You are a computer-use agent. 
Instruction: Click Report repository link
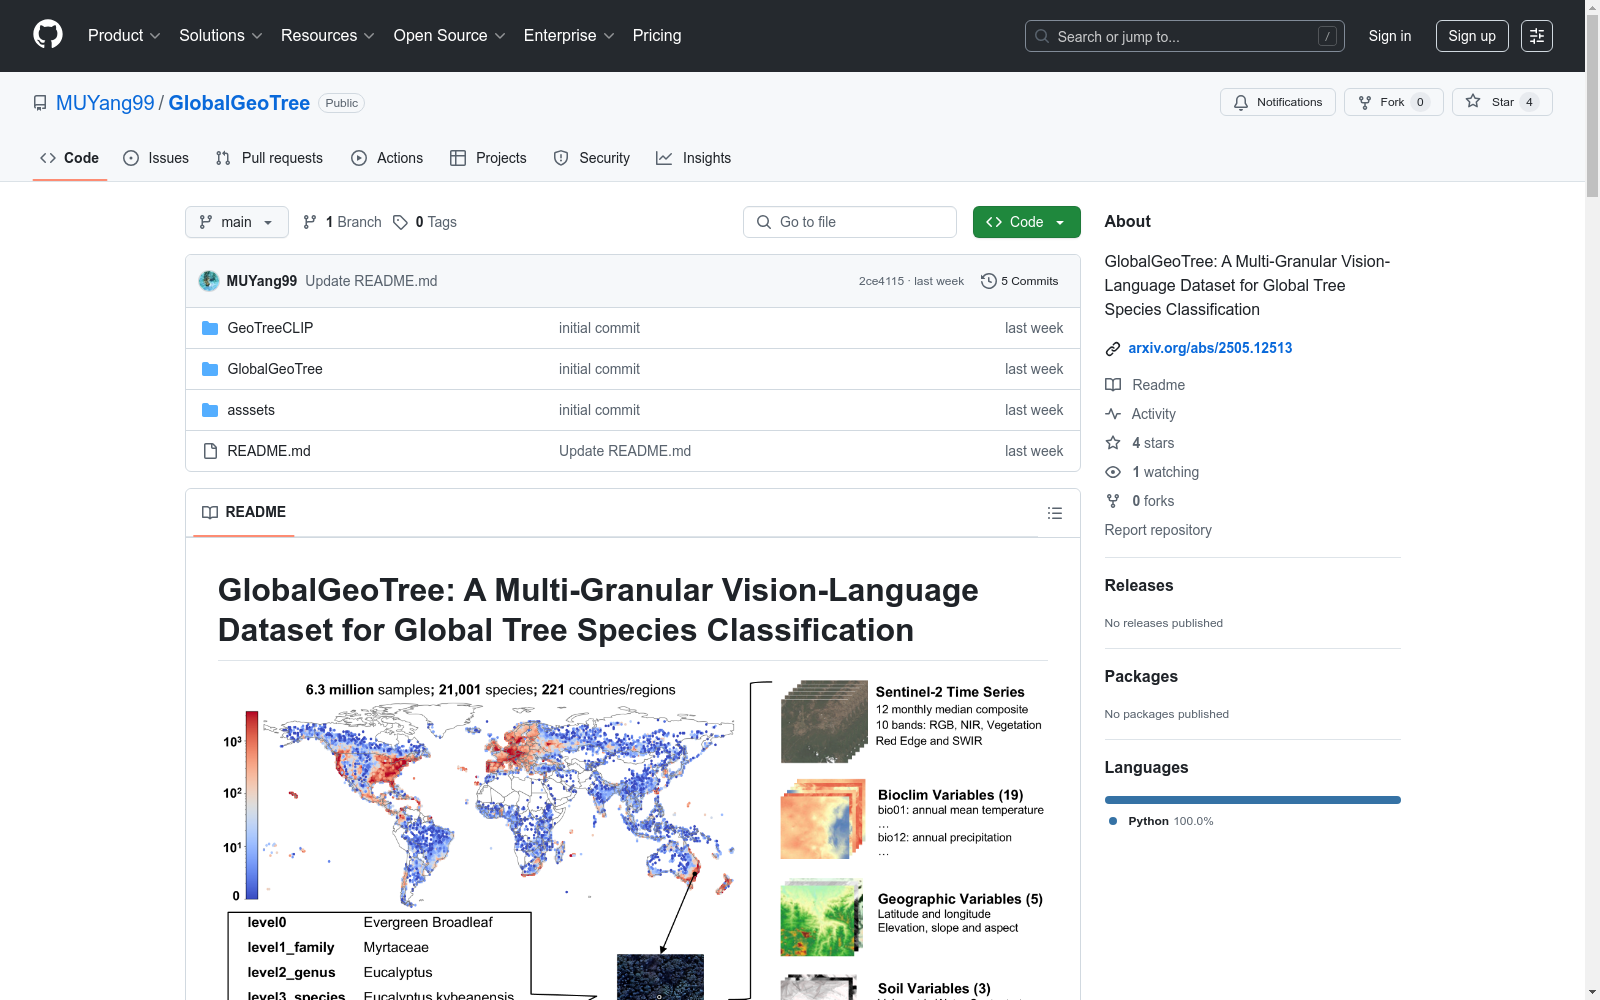[1158, 530]
